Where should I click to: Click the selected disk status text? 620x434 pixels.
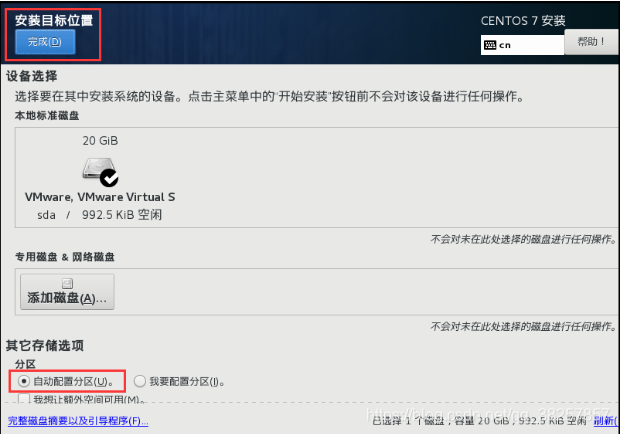(480, 421)
